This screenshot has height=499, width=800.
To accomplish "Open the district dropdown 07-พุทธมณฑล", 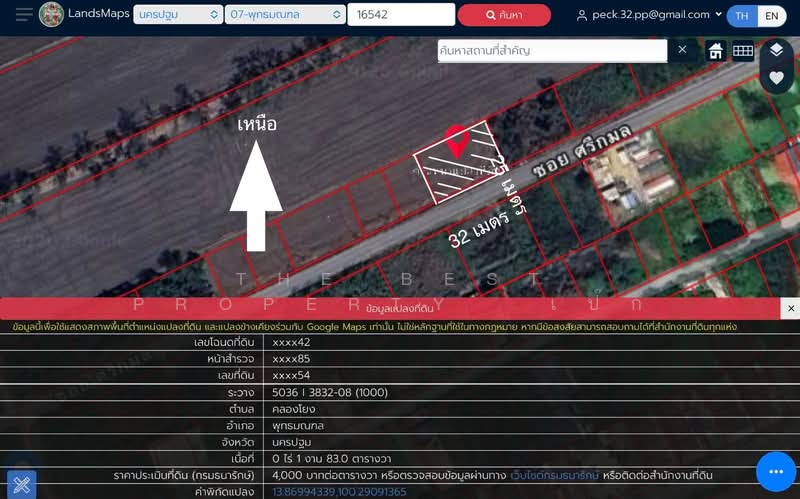I will coord(284,15).
